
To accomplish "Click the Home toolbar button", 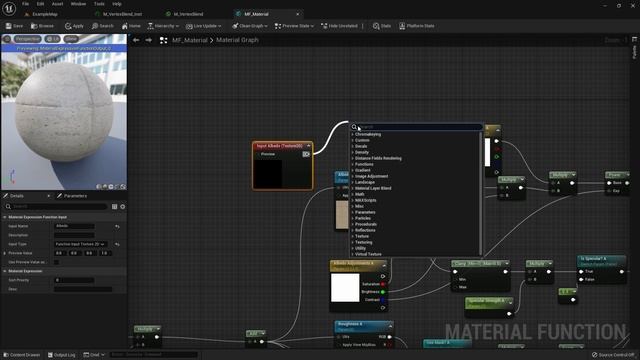I will (x=131, y=26).
